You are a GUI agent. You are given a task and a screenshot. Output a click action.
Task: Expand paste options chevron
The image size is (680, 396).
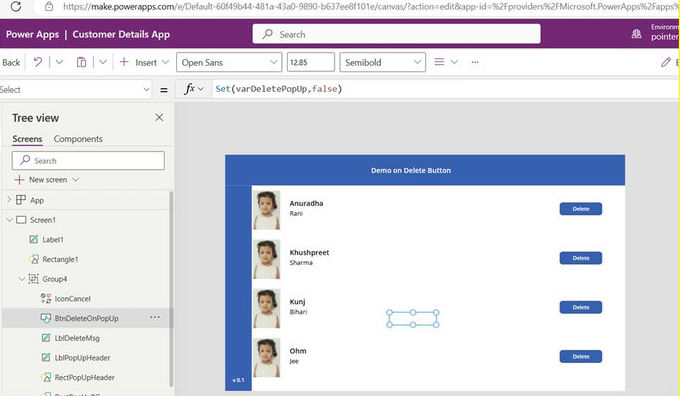103,62
